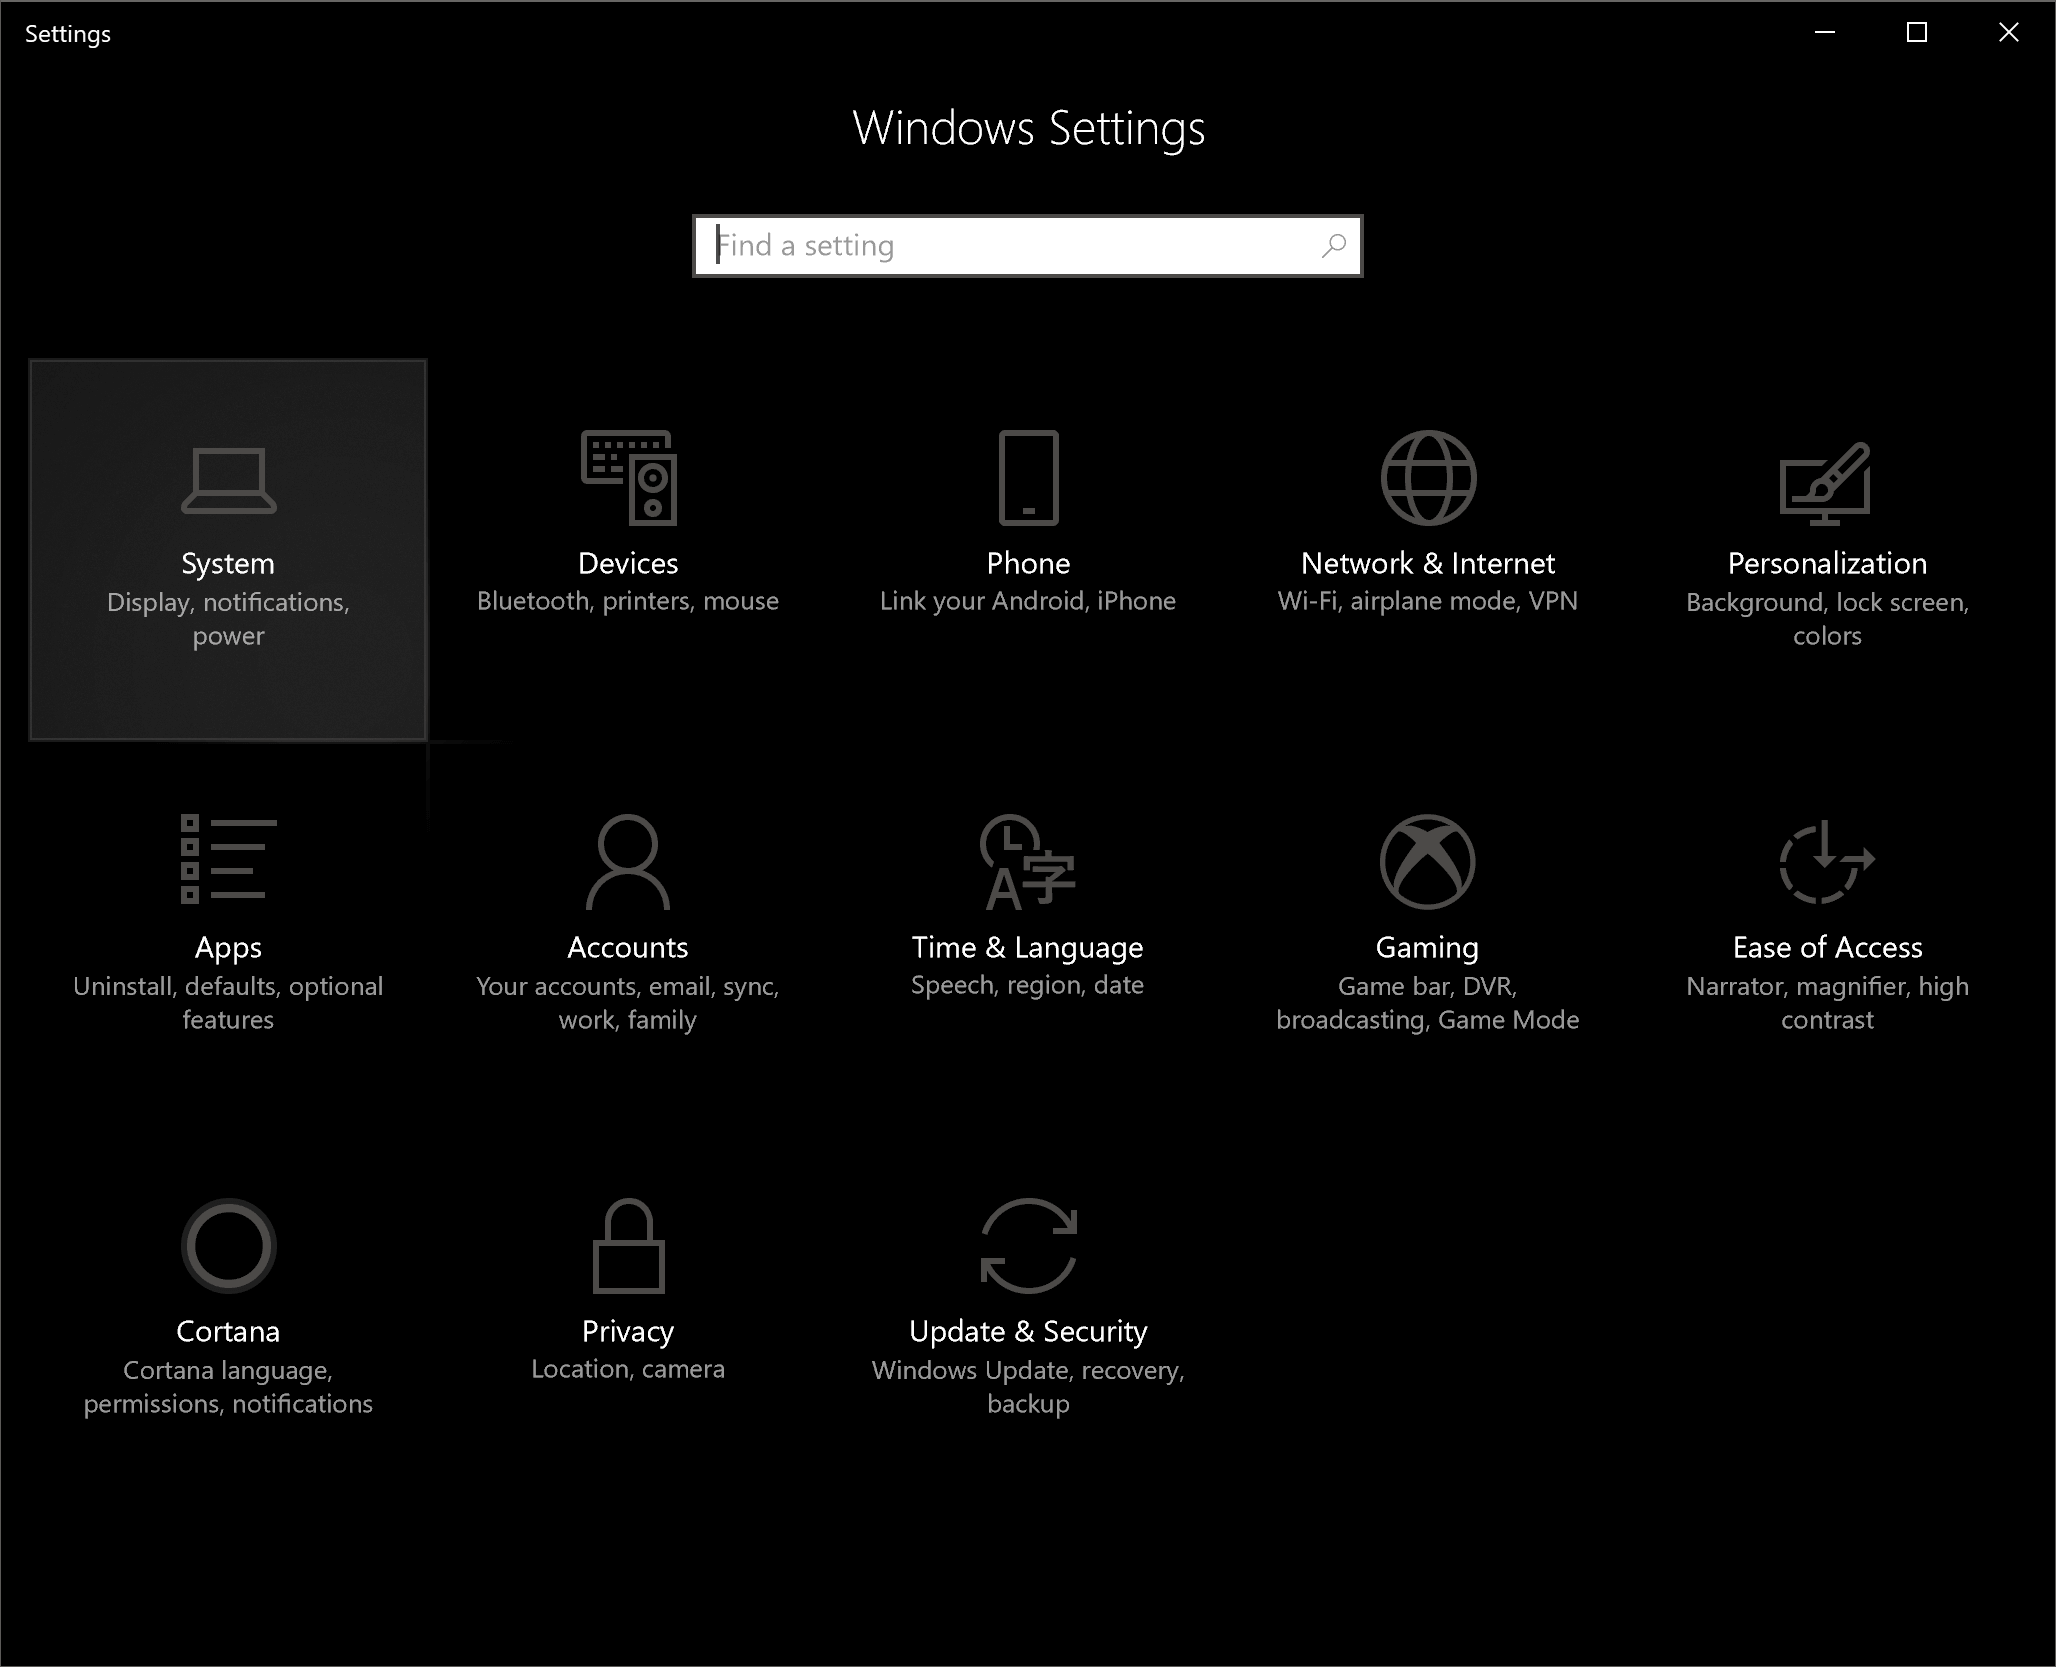This screenshot has width=2056, height=1667.
Task: Open the Gaming Xbox icon
Action: [x=1428, y=862]
